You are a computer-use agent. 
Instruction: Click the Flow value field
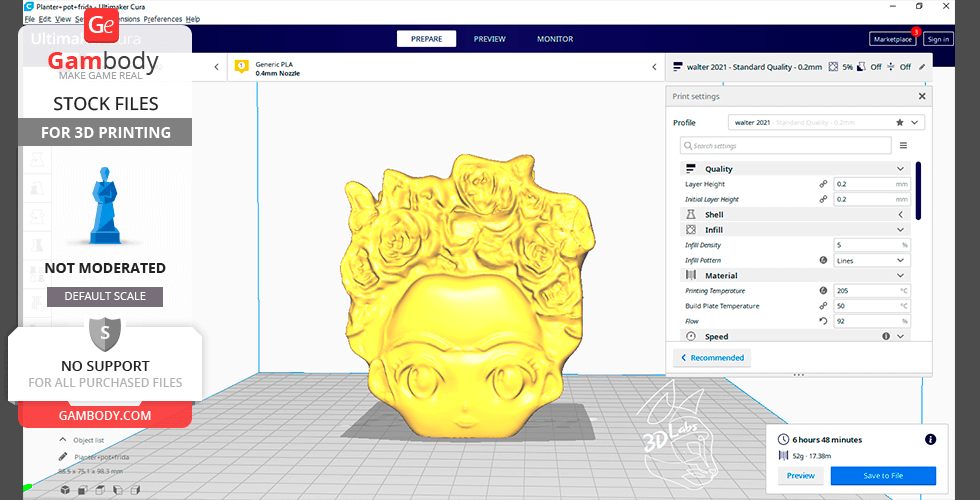(872, 321)
